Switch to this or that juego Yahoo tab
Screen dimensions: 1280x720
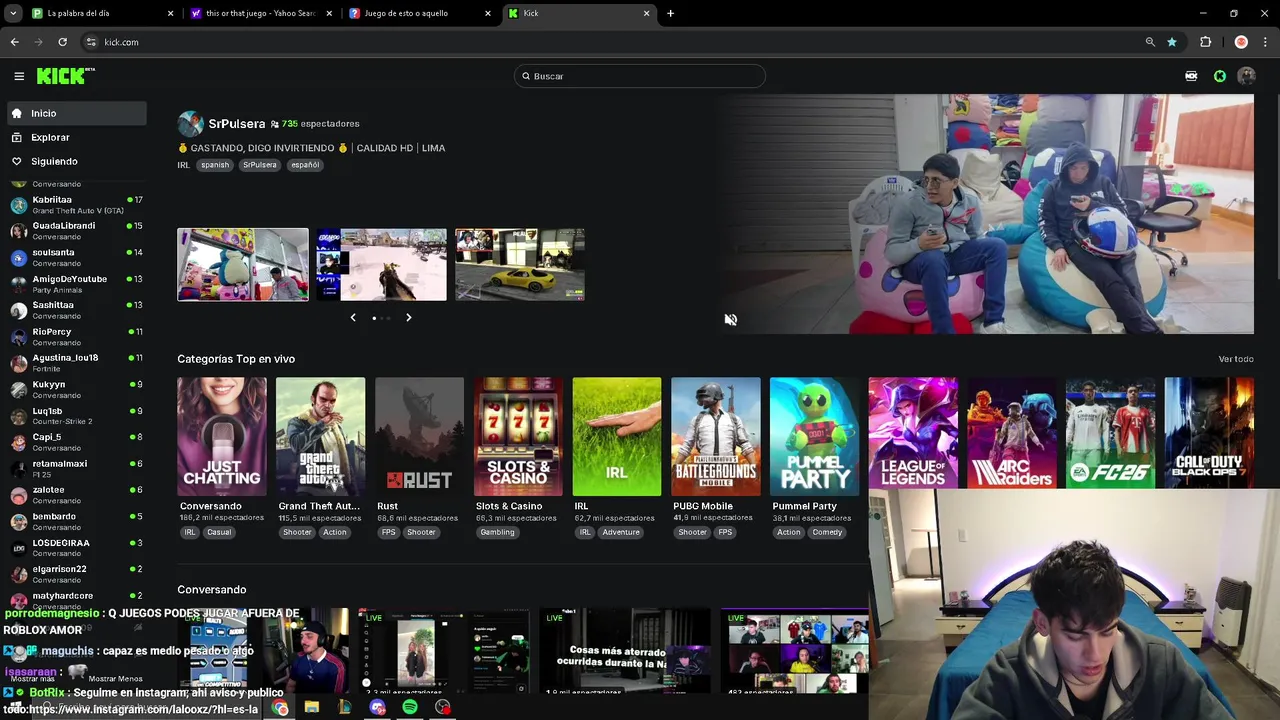pos(262,13)
